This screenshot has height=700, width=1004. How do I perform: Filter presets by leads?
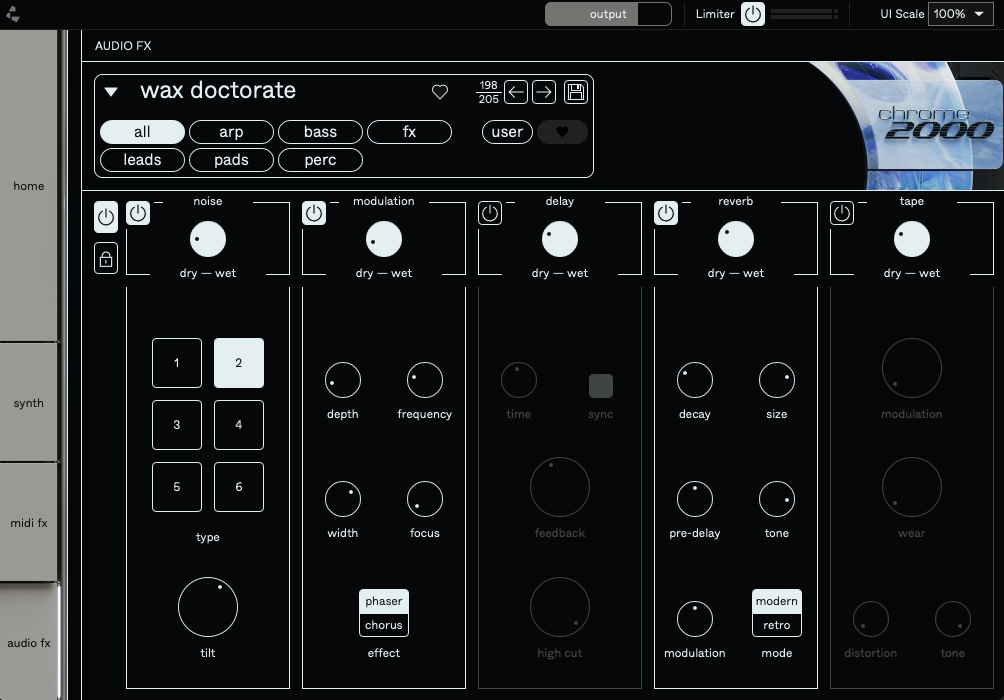142,160
